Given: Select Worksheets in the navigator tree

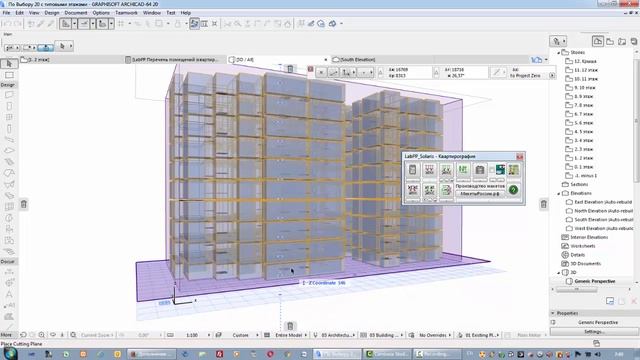Looking at the screenshot, I should tap(582, 246).
